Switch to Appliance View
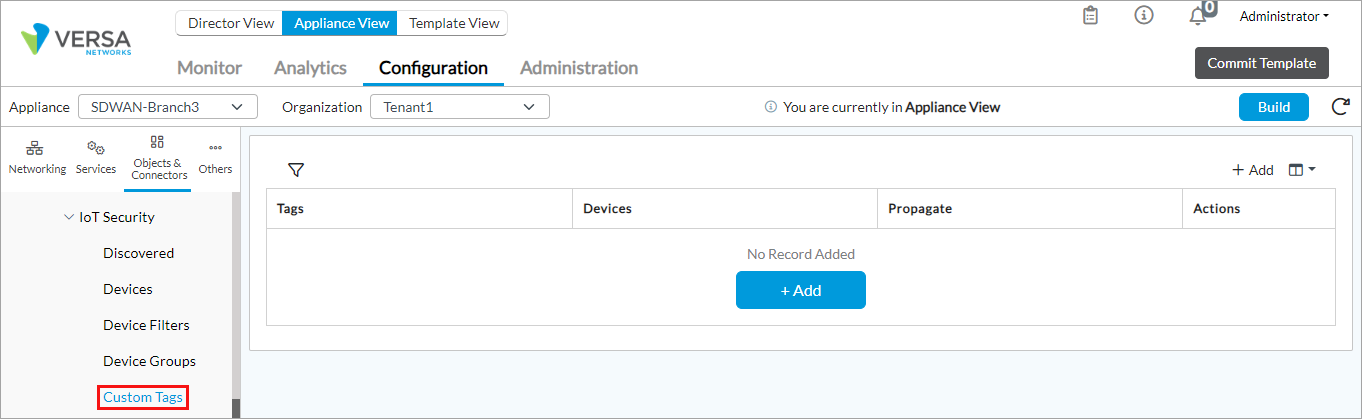 tap(341, 23)
